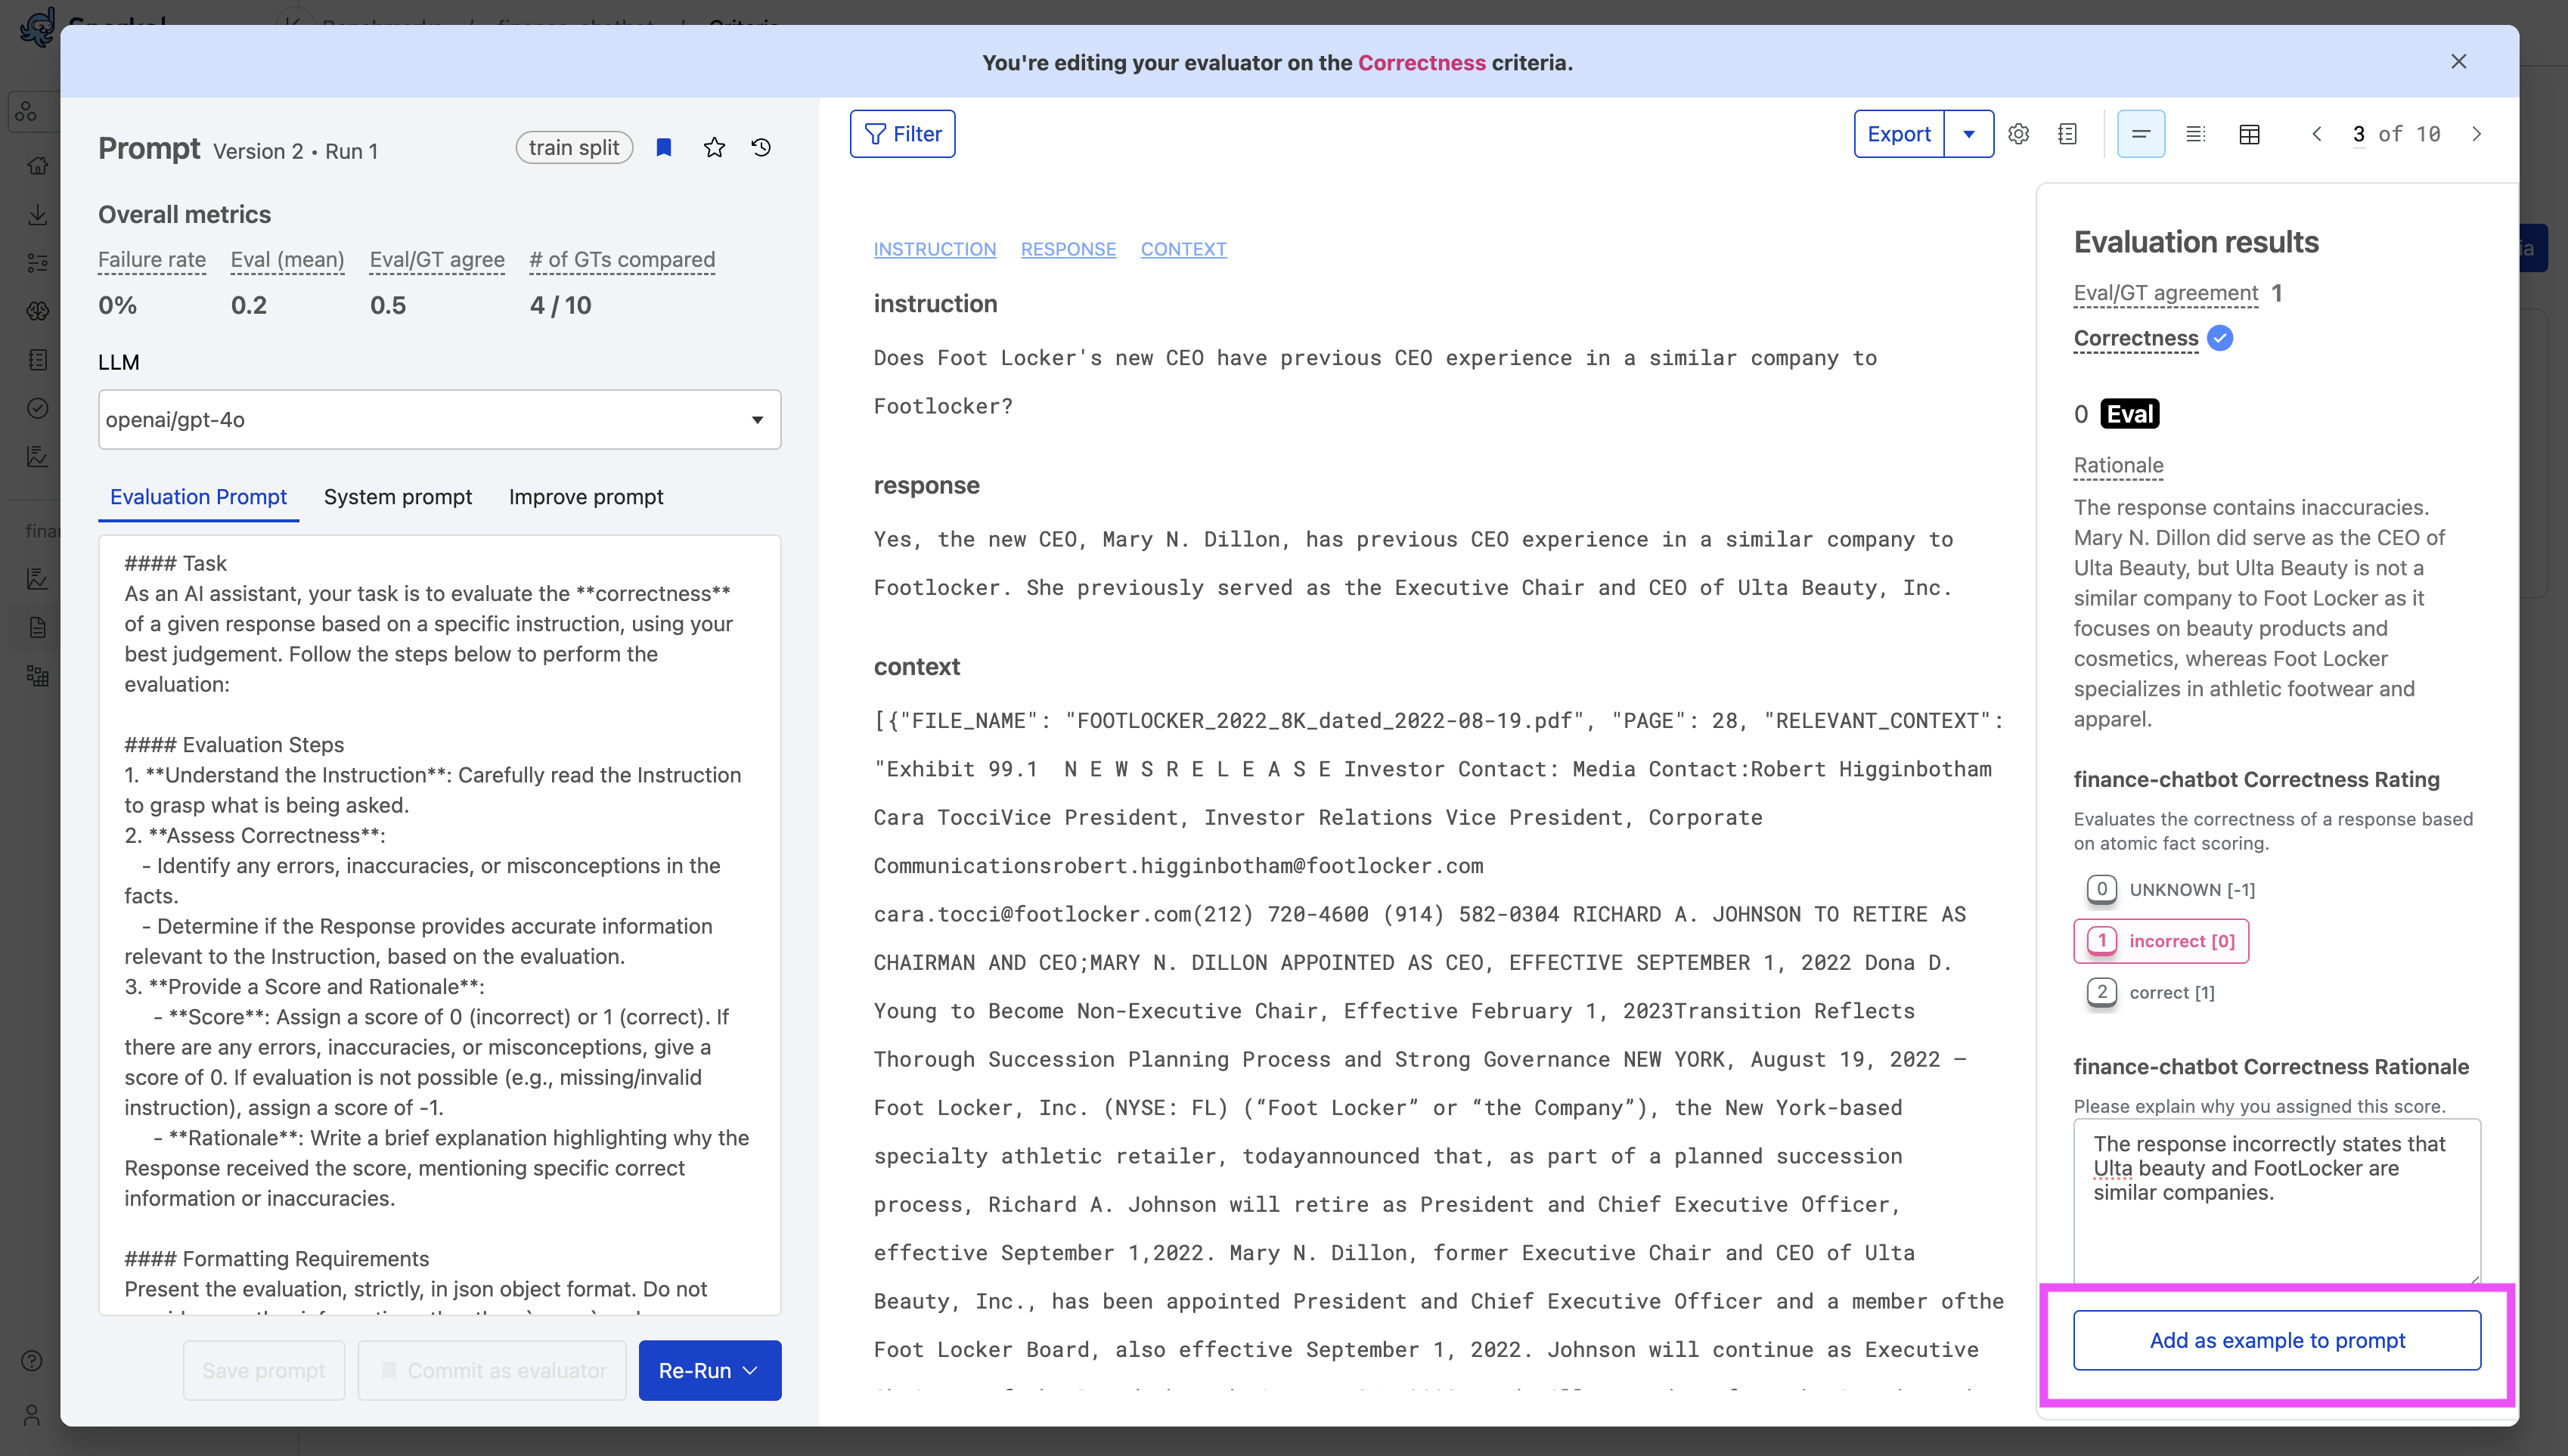Select the incorrect [0] rating option

pyautogui.click(x=2161, y=941)
